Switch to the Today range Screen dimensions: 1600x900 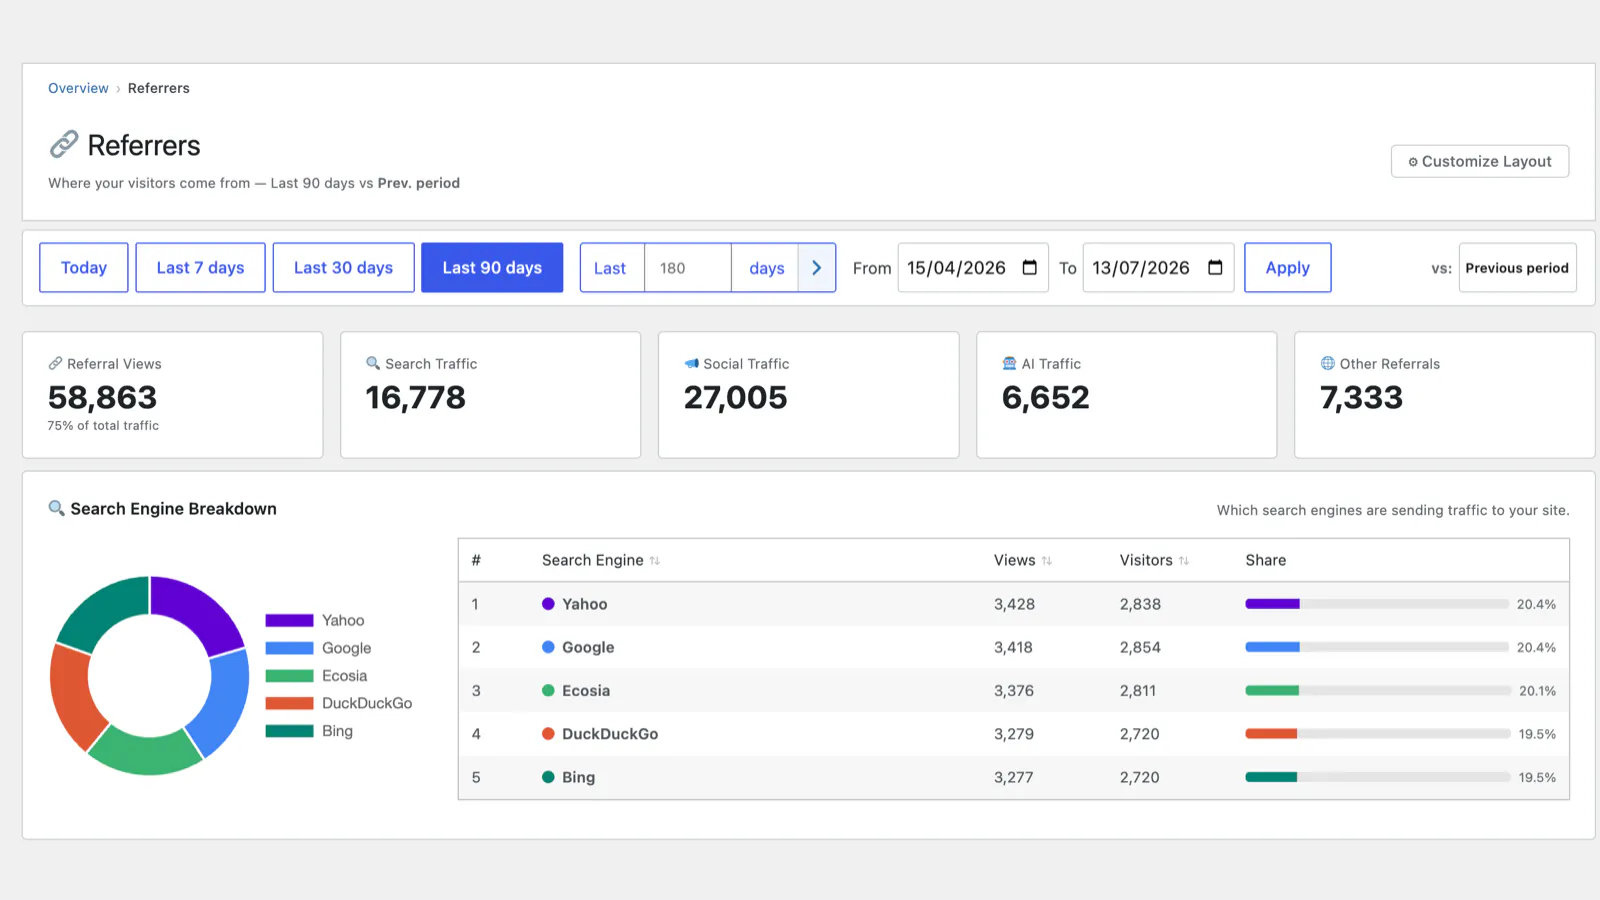coord(84,268)
